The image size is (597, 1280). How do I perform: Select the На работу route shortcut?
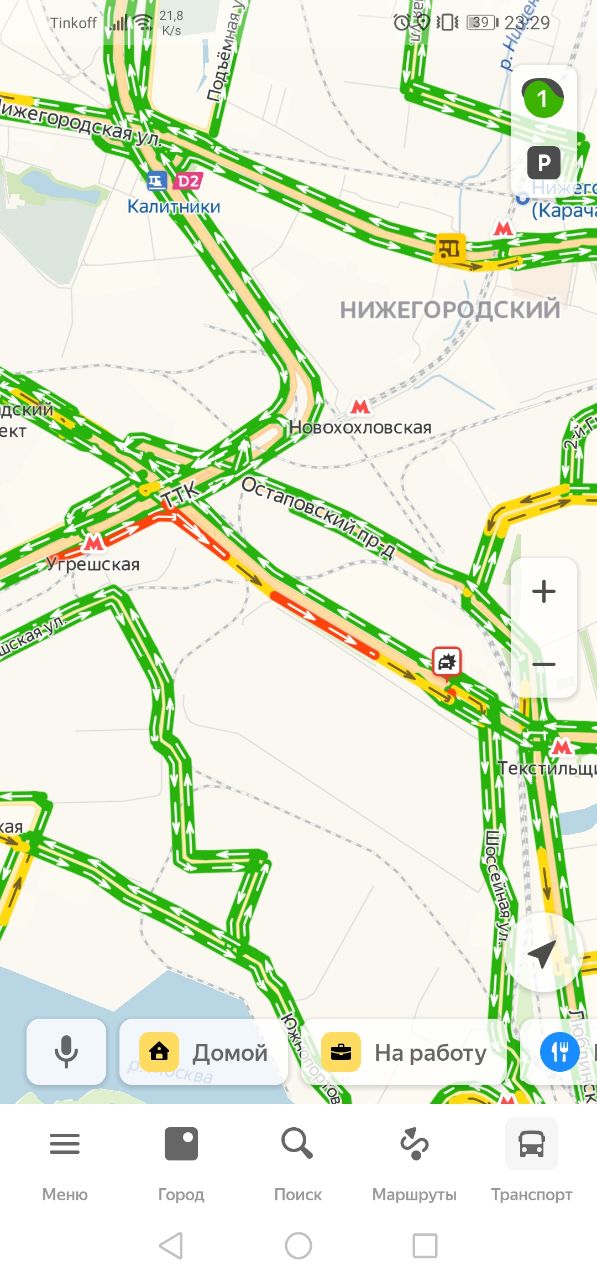[x=404, y=1052]
